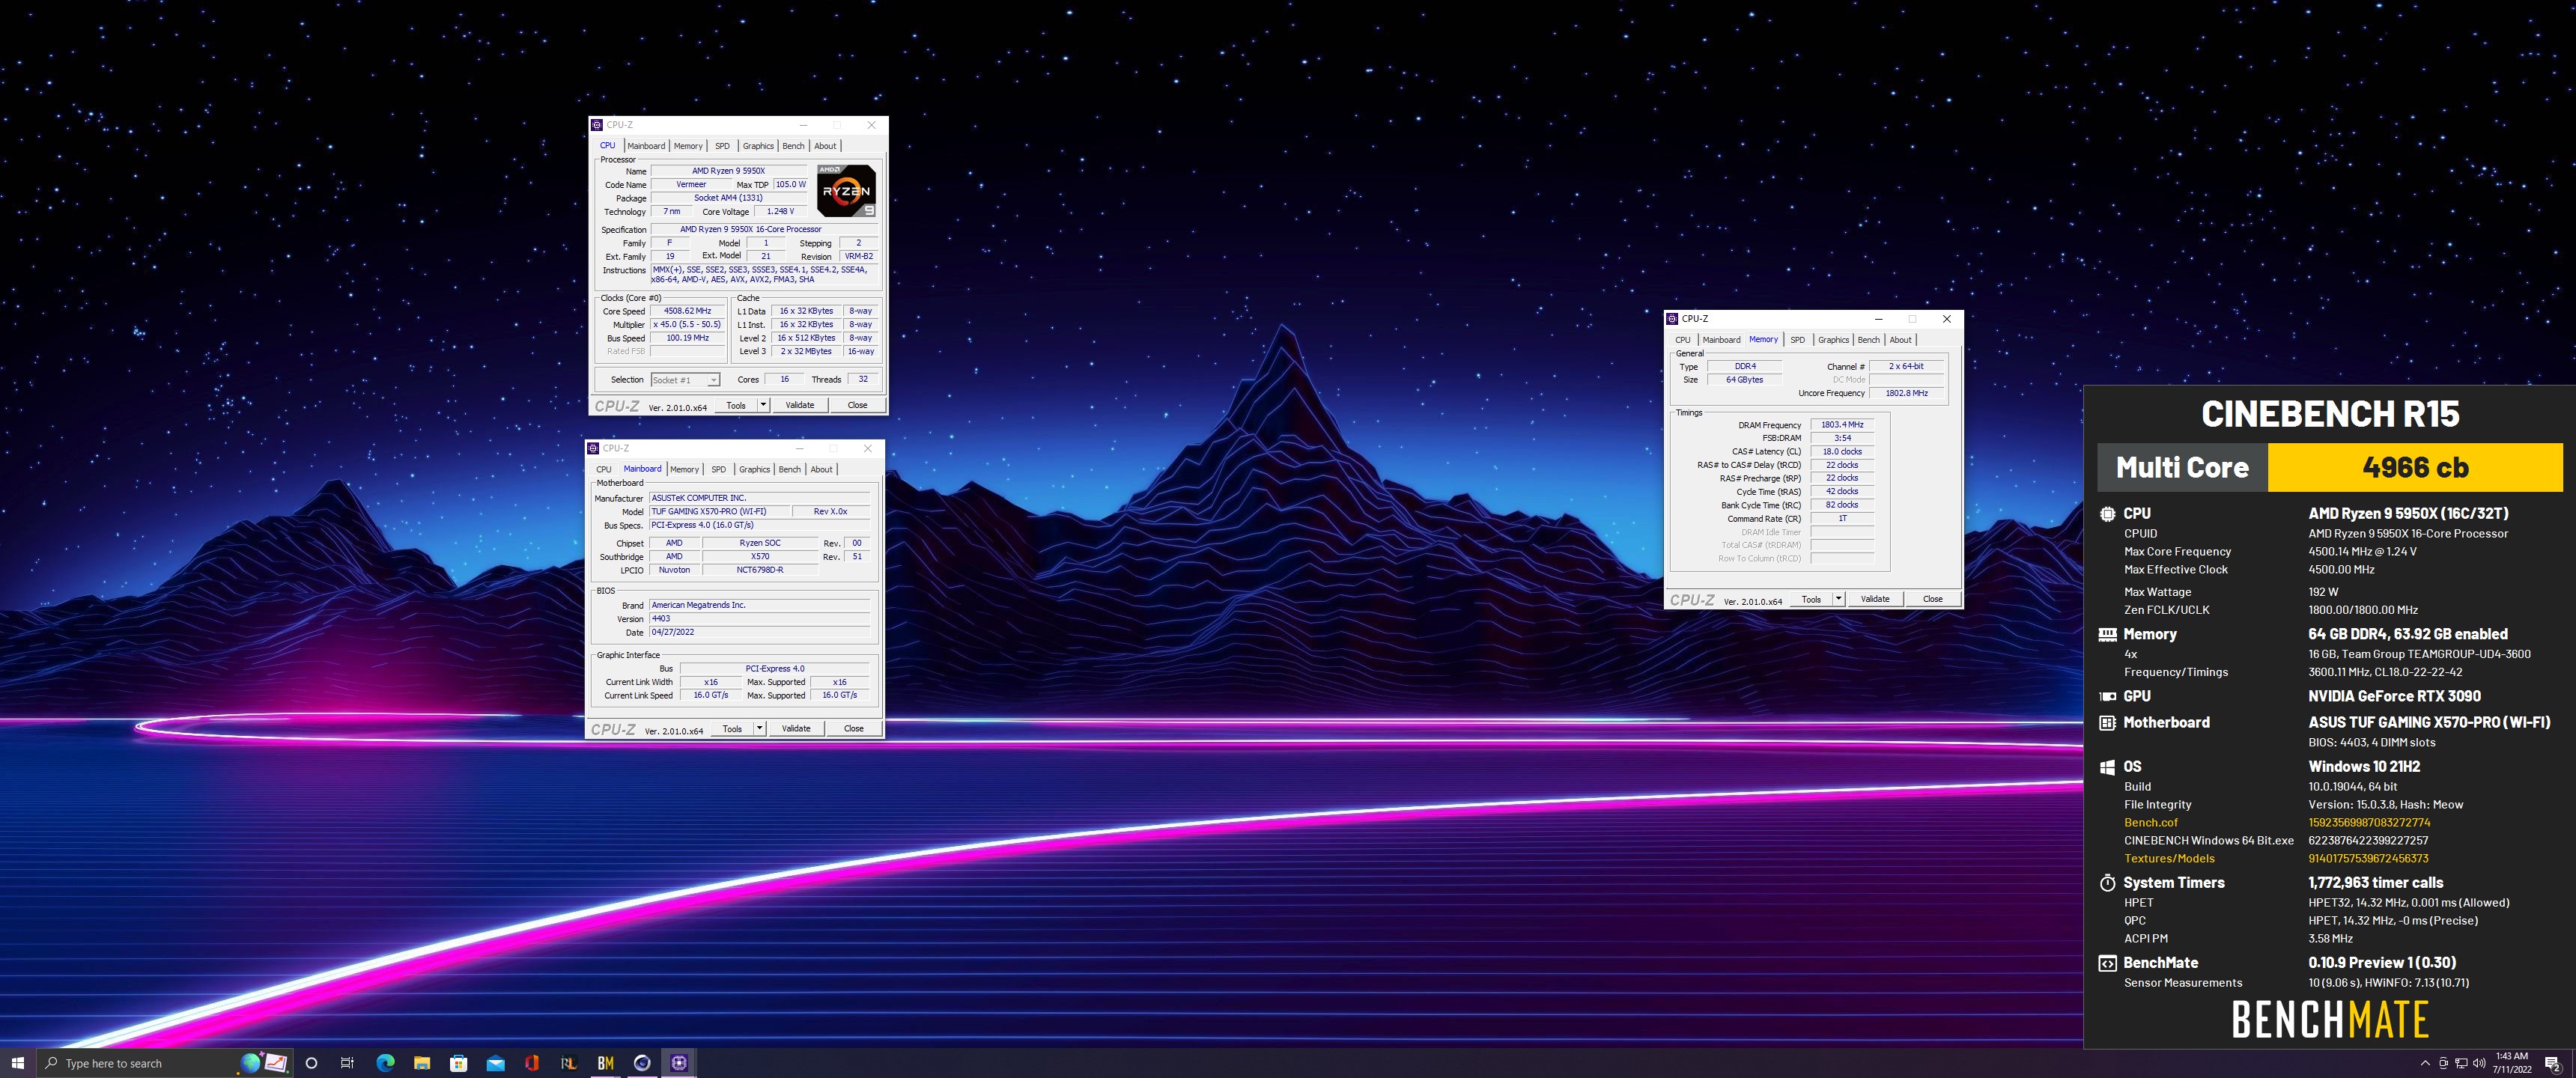This screenshot has width=2576, height=1078.
Task: Click 'NVIDIA GeForce RTX 3090' in the BenchMate panel
Action: point(2394,696)
